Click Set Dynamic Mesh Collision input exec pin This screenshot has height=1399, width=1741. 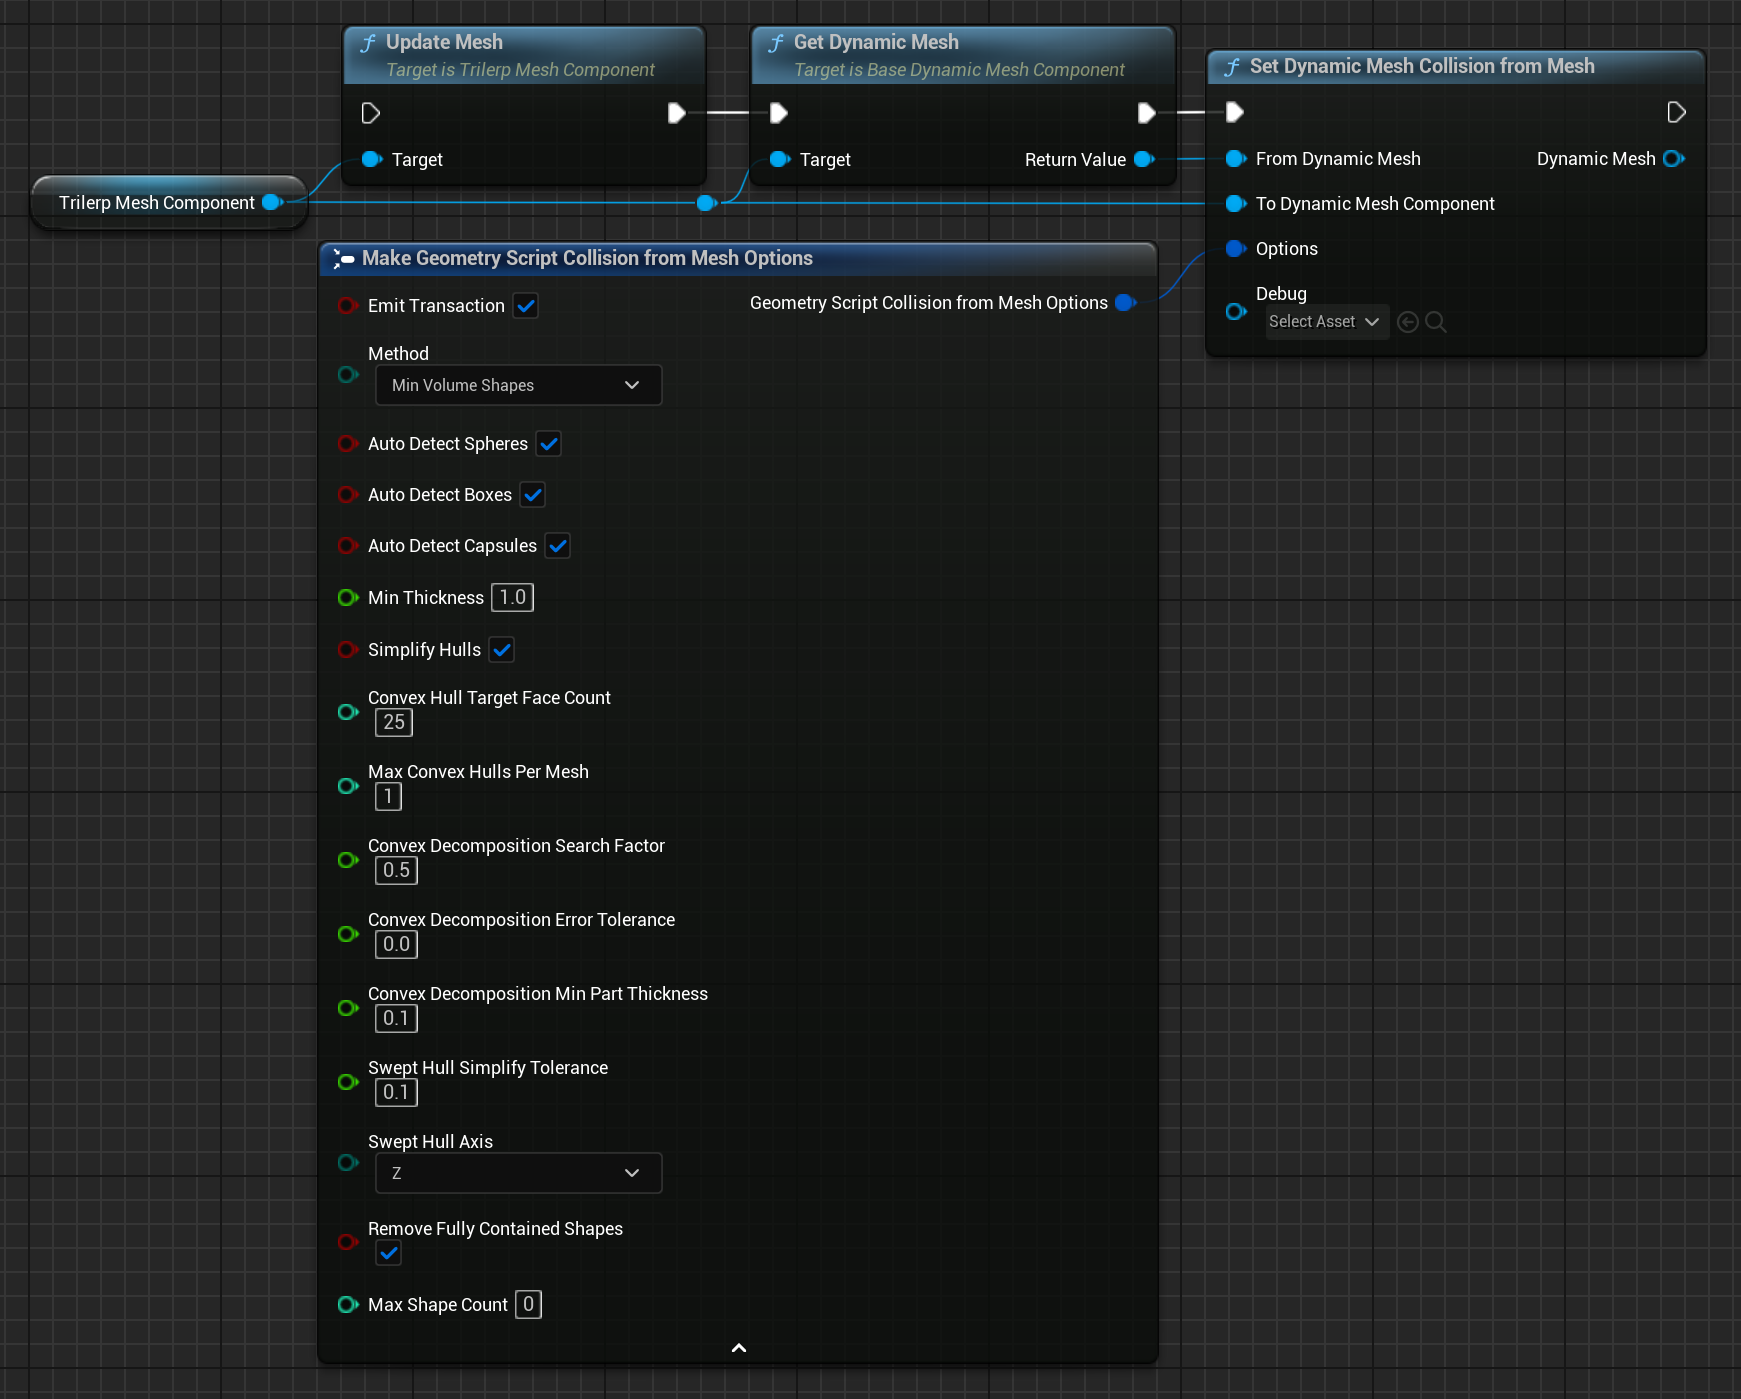pyautogui.click(x=1234, y=112)
